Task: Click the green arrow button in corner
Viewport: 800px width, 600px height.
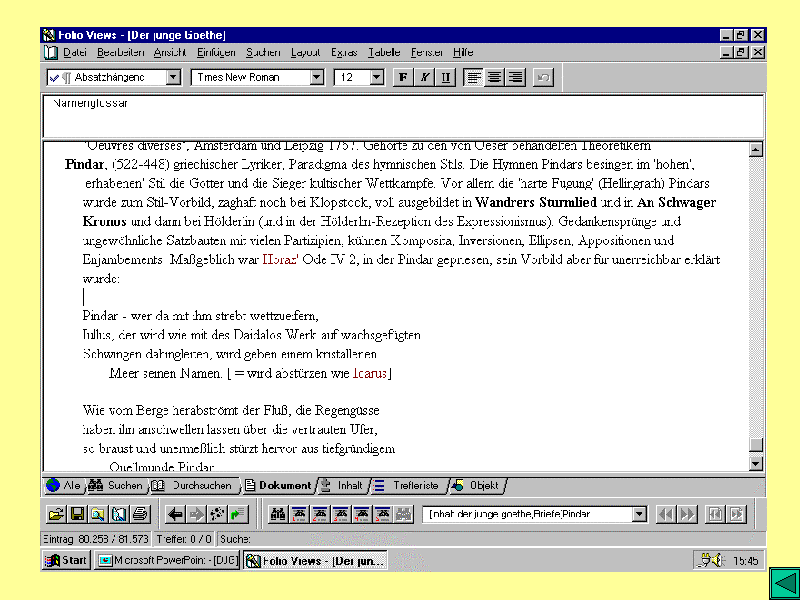Action: pos(783,583)
